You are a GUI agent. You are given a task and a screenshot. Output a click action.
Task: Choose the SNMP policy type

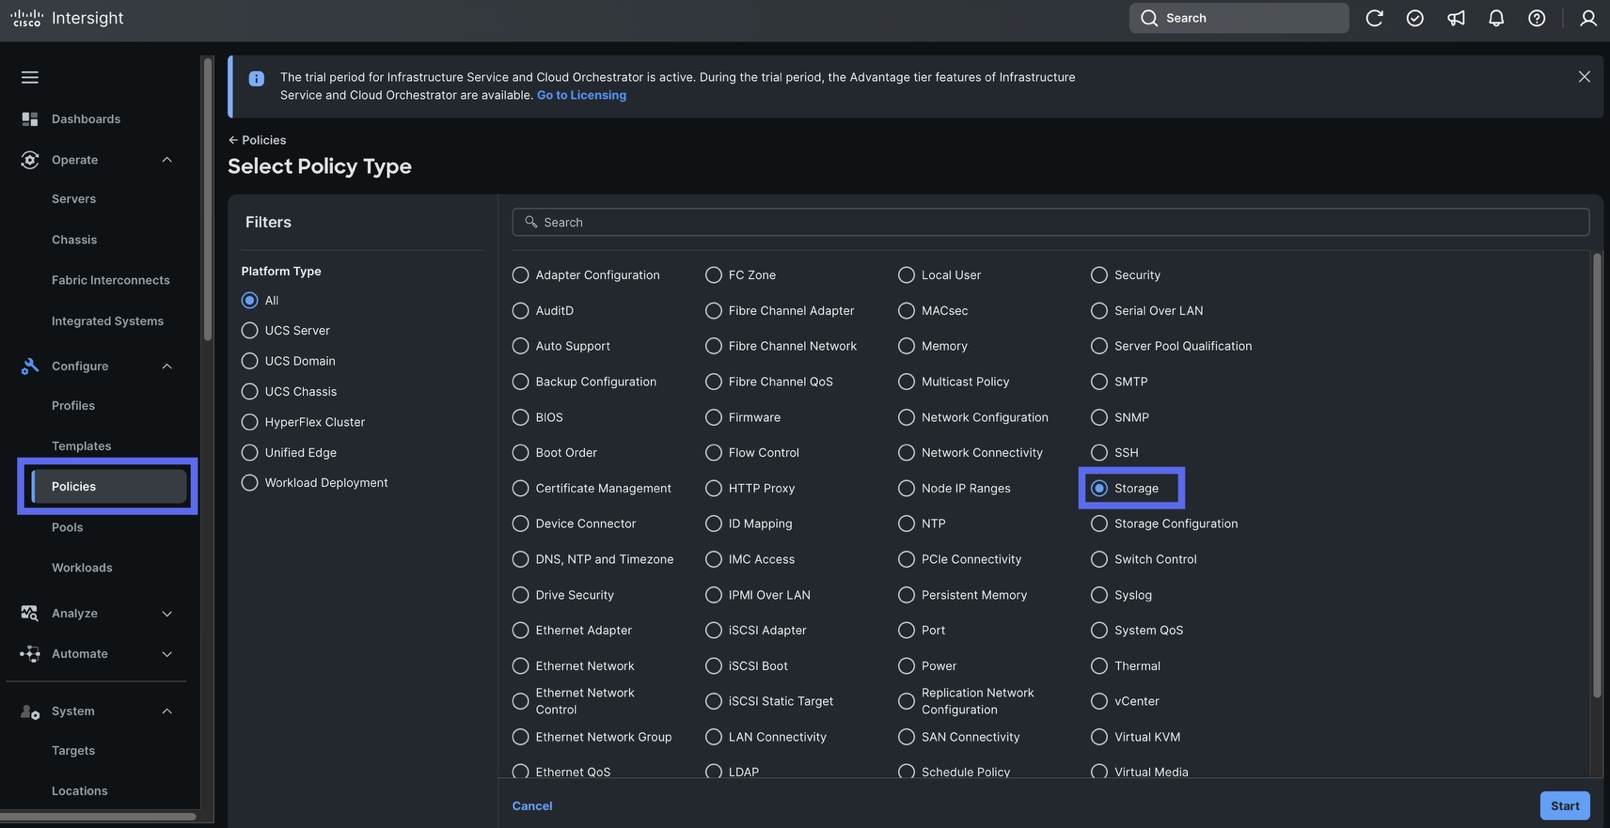point(1099,417)
